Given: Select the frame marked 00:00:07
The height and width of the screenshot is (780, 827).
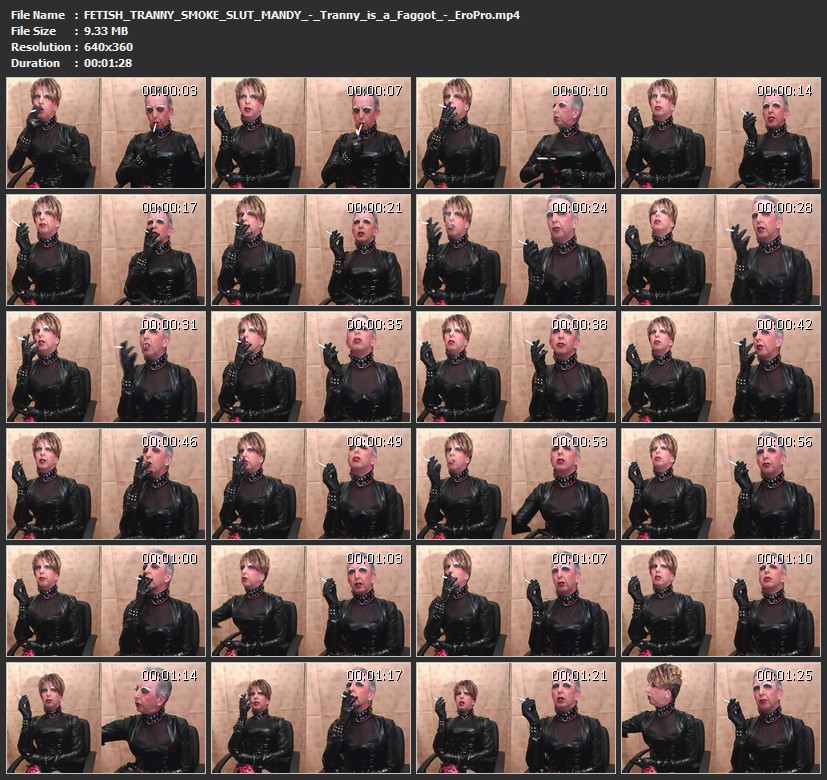Looking at the screenshot, I should click(310, 133).
